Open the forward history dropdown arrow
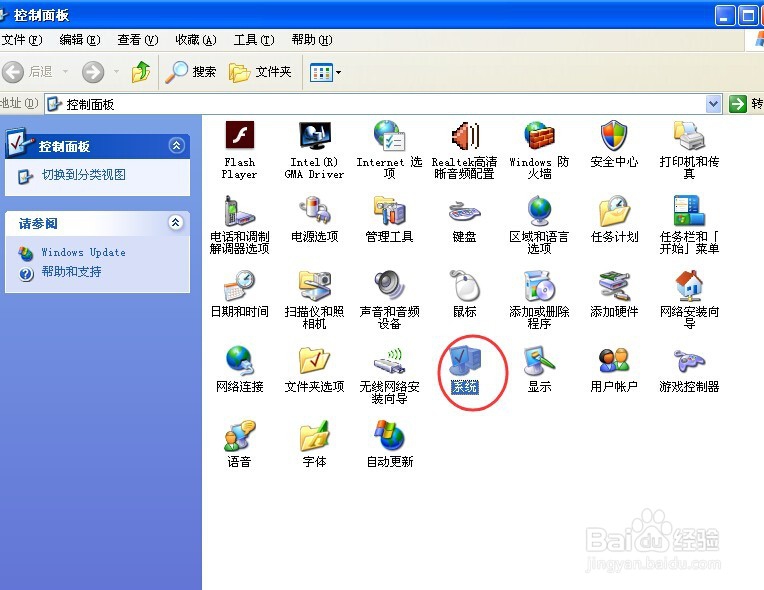The image size is (764, 590). (x=116, y=72)
